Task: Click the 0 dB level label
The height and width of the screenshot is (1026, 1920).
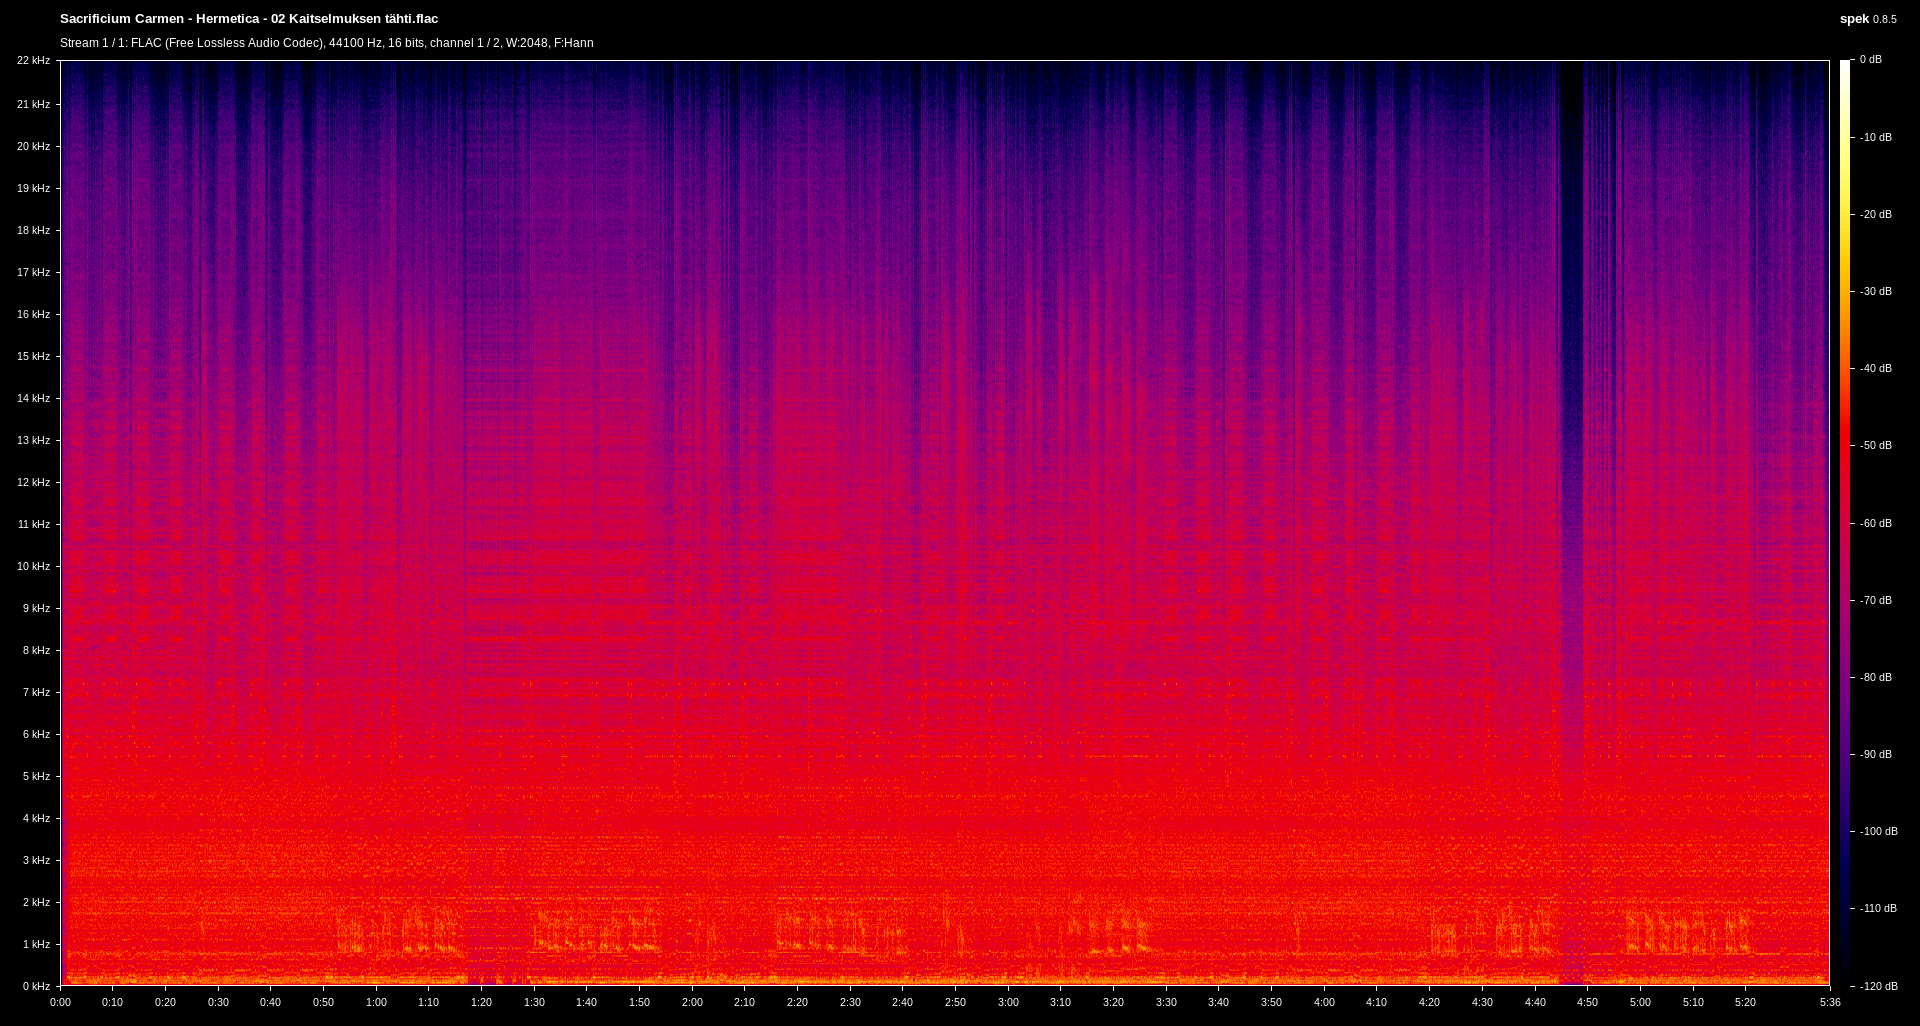Action: [1870, 60]
